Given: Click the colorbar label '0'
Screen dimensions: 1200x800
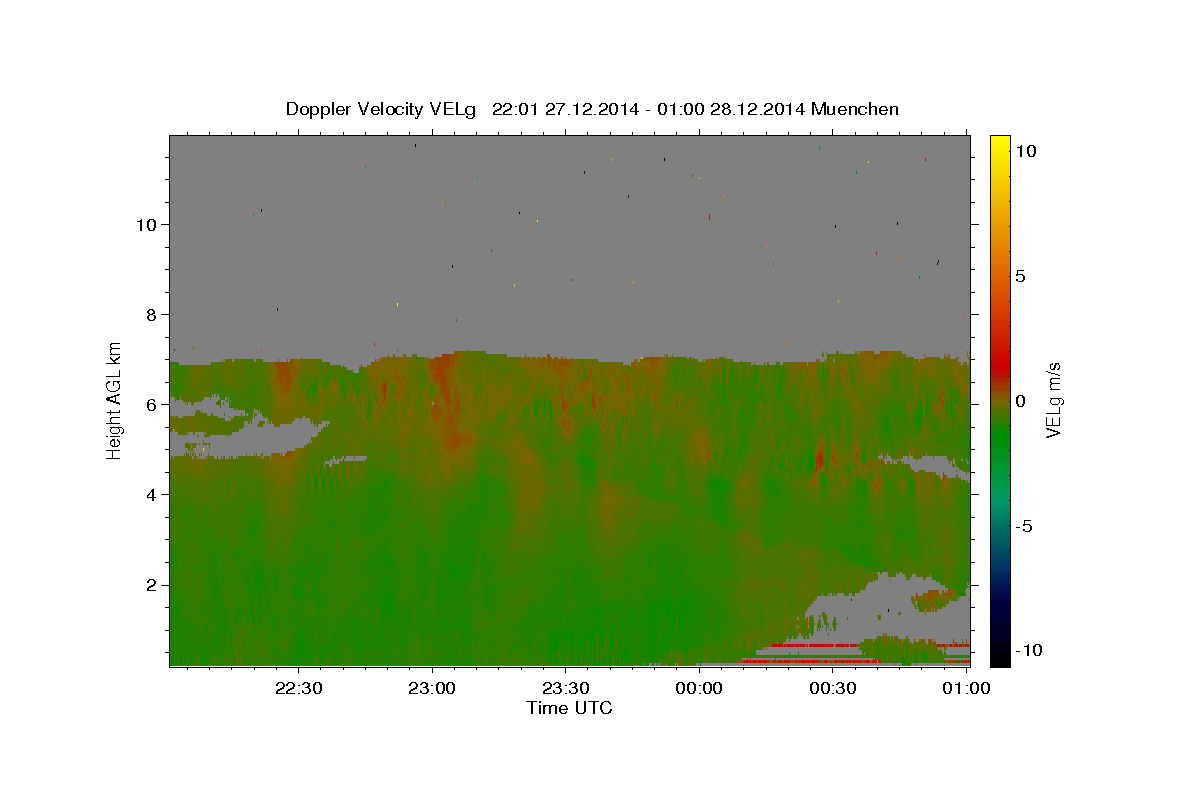Looking at the screenshot, I should 1020,401.
